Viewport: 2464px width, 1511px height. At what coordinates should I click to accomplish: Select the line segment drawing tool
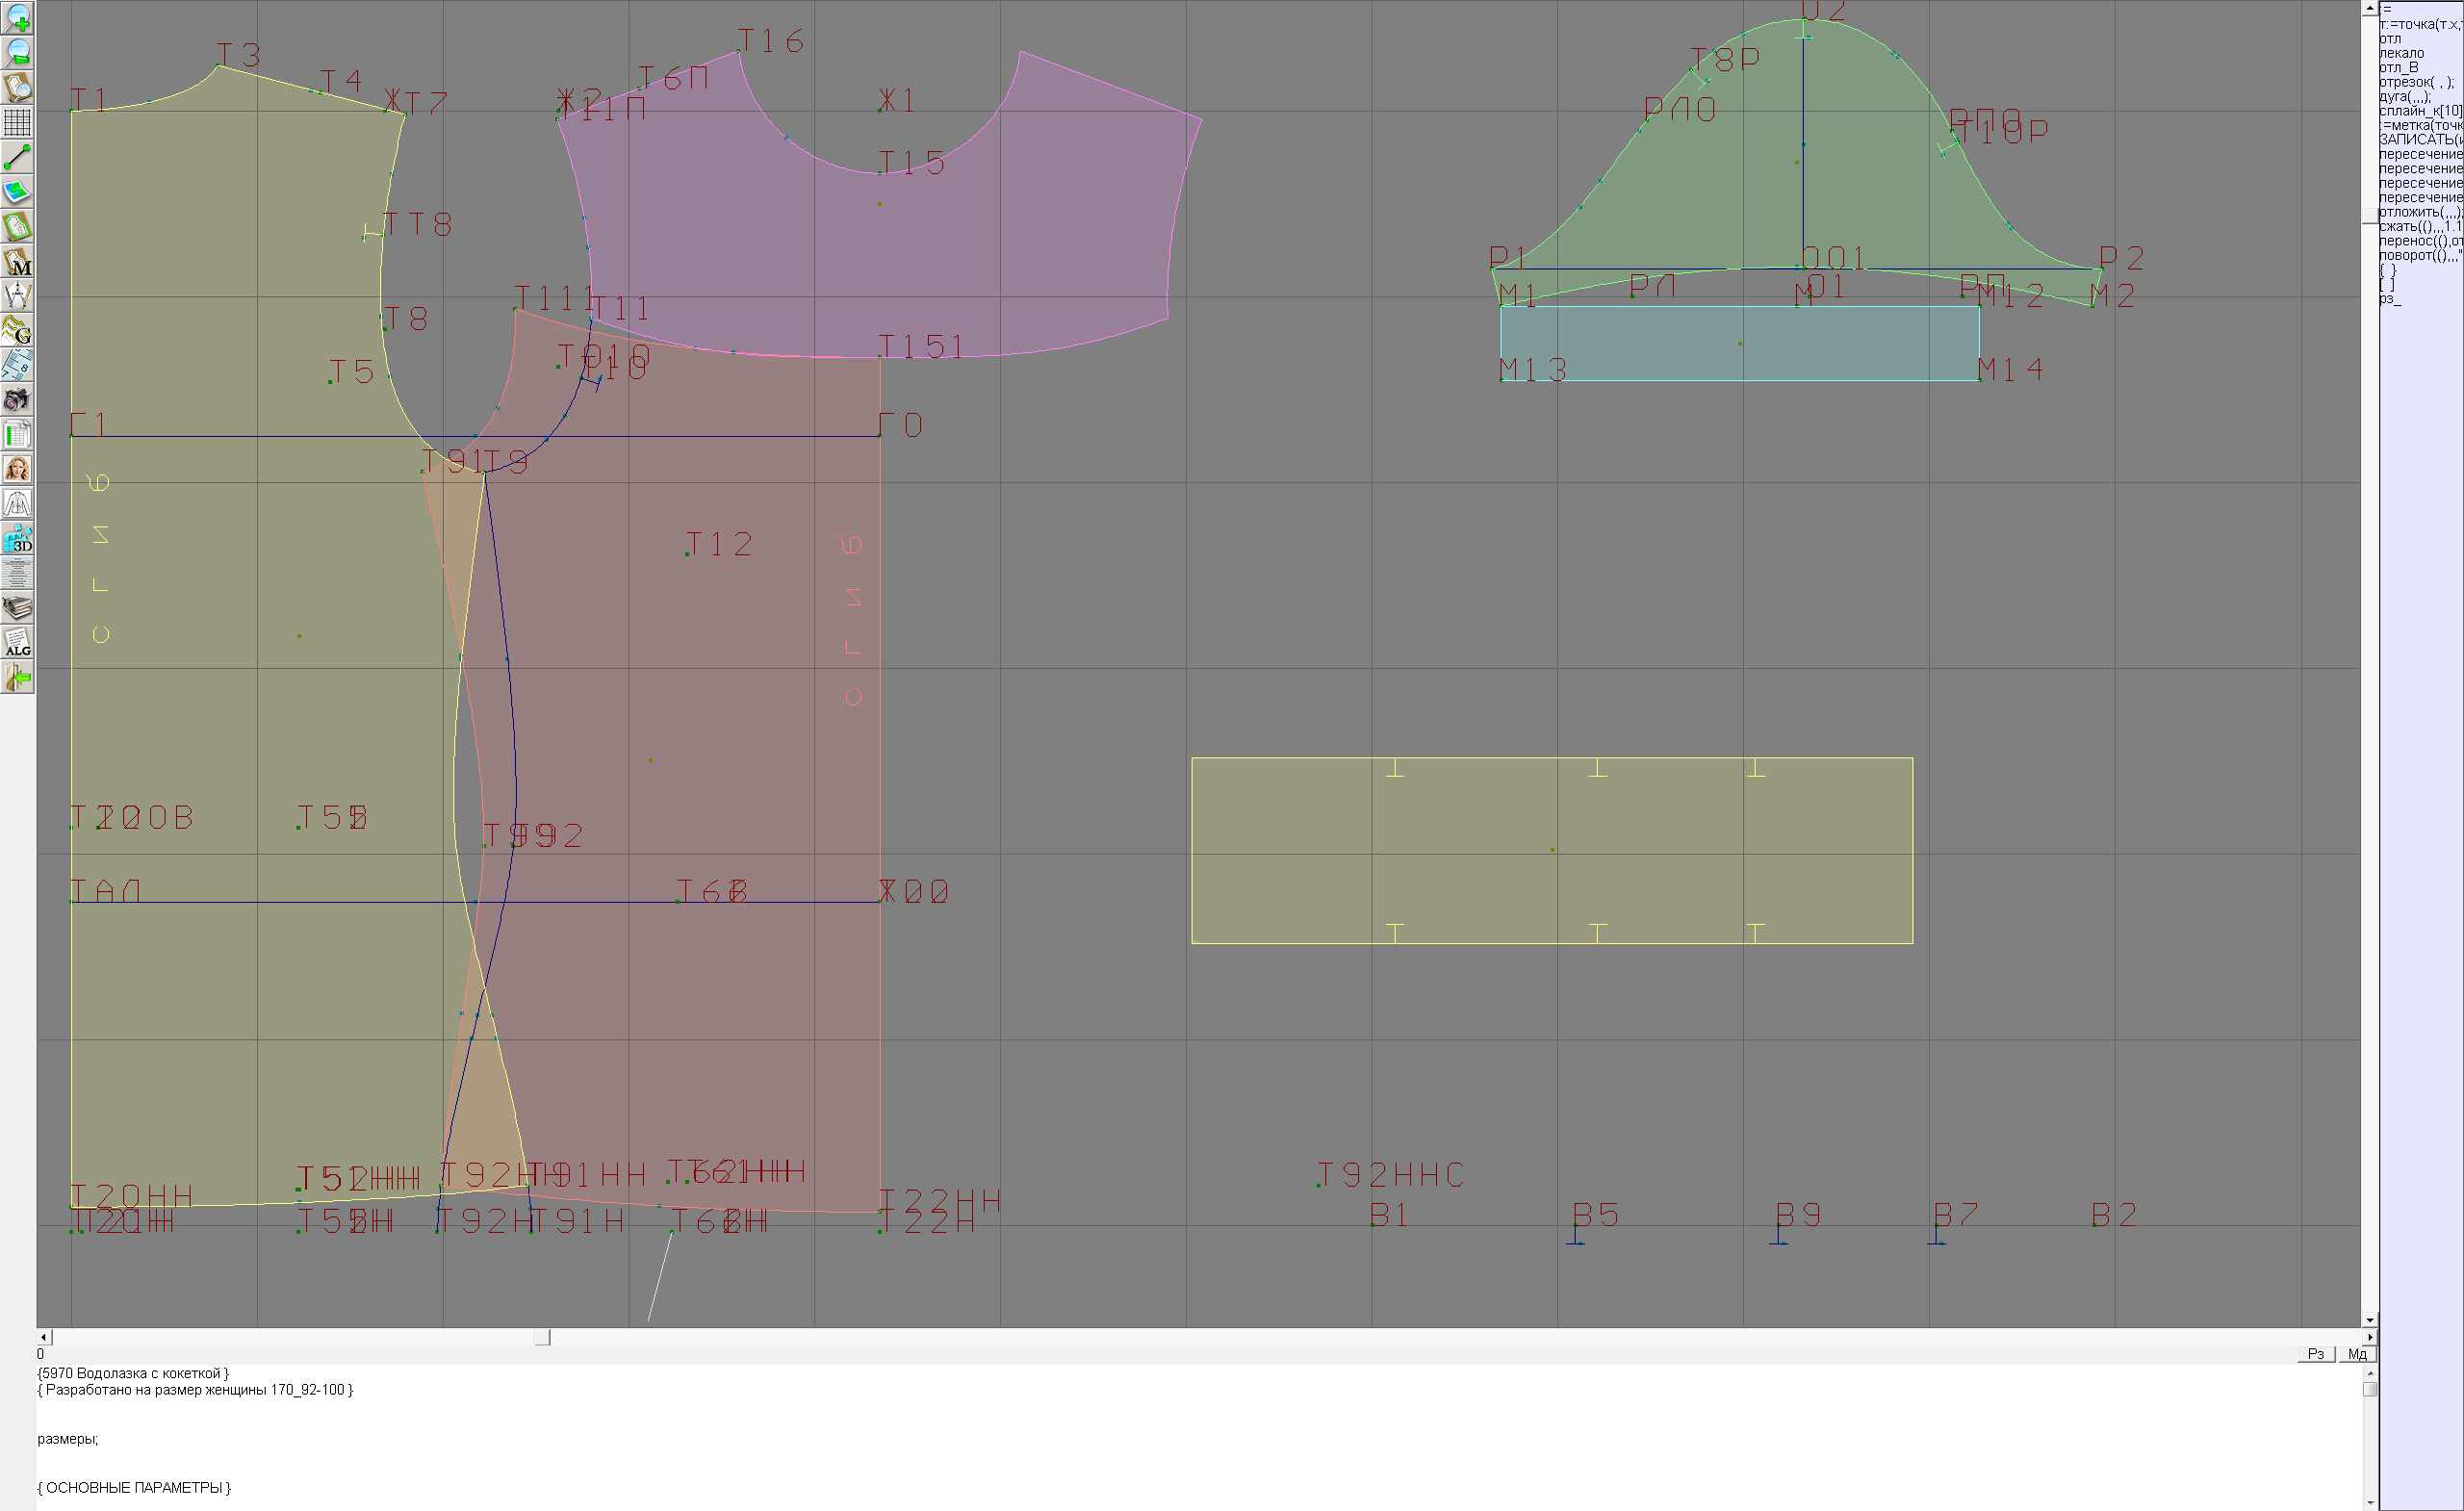(17, 157)
